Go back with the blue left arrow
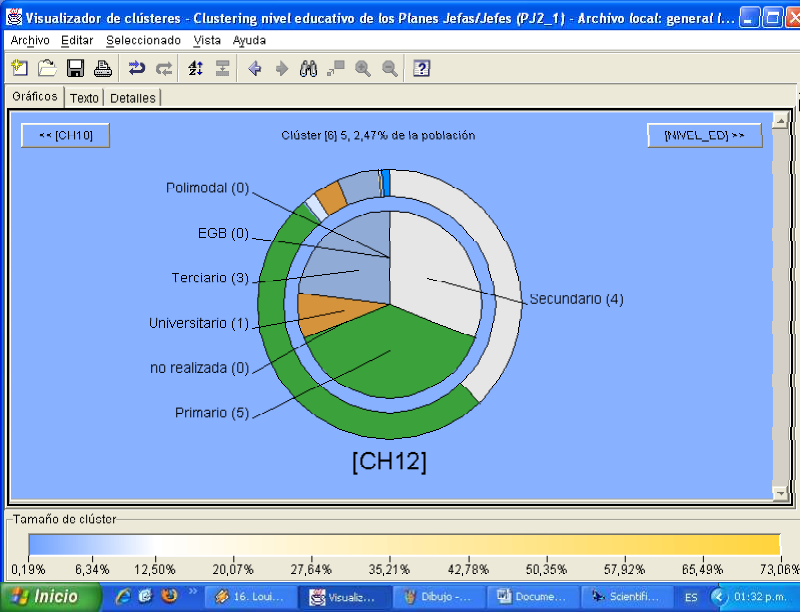800x612 pixels. point(255,68)
